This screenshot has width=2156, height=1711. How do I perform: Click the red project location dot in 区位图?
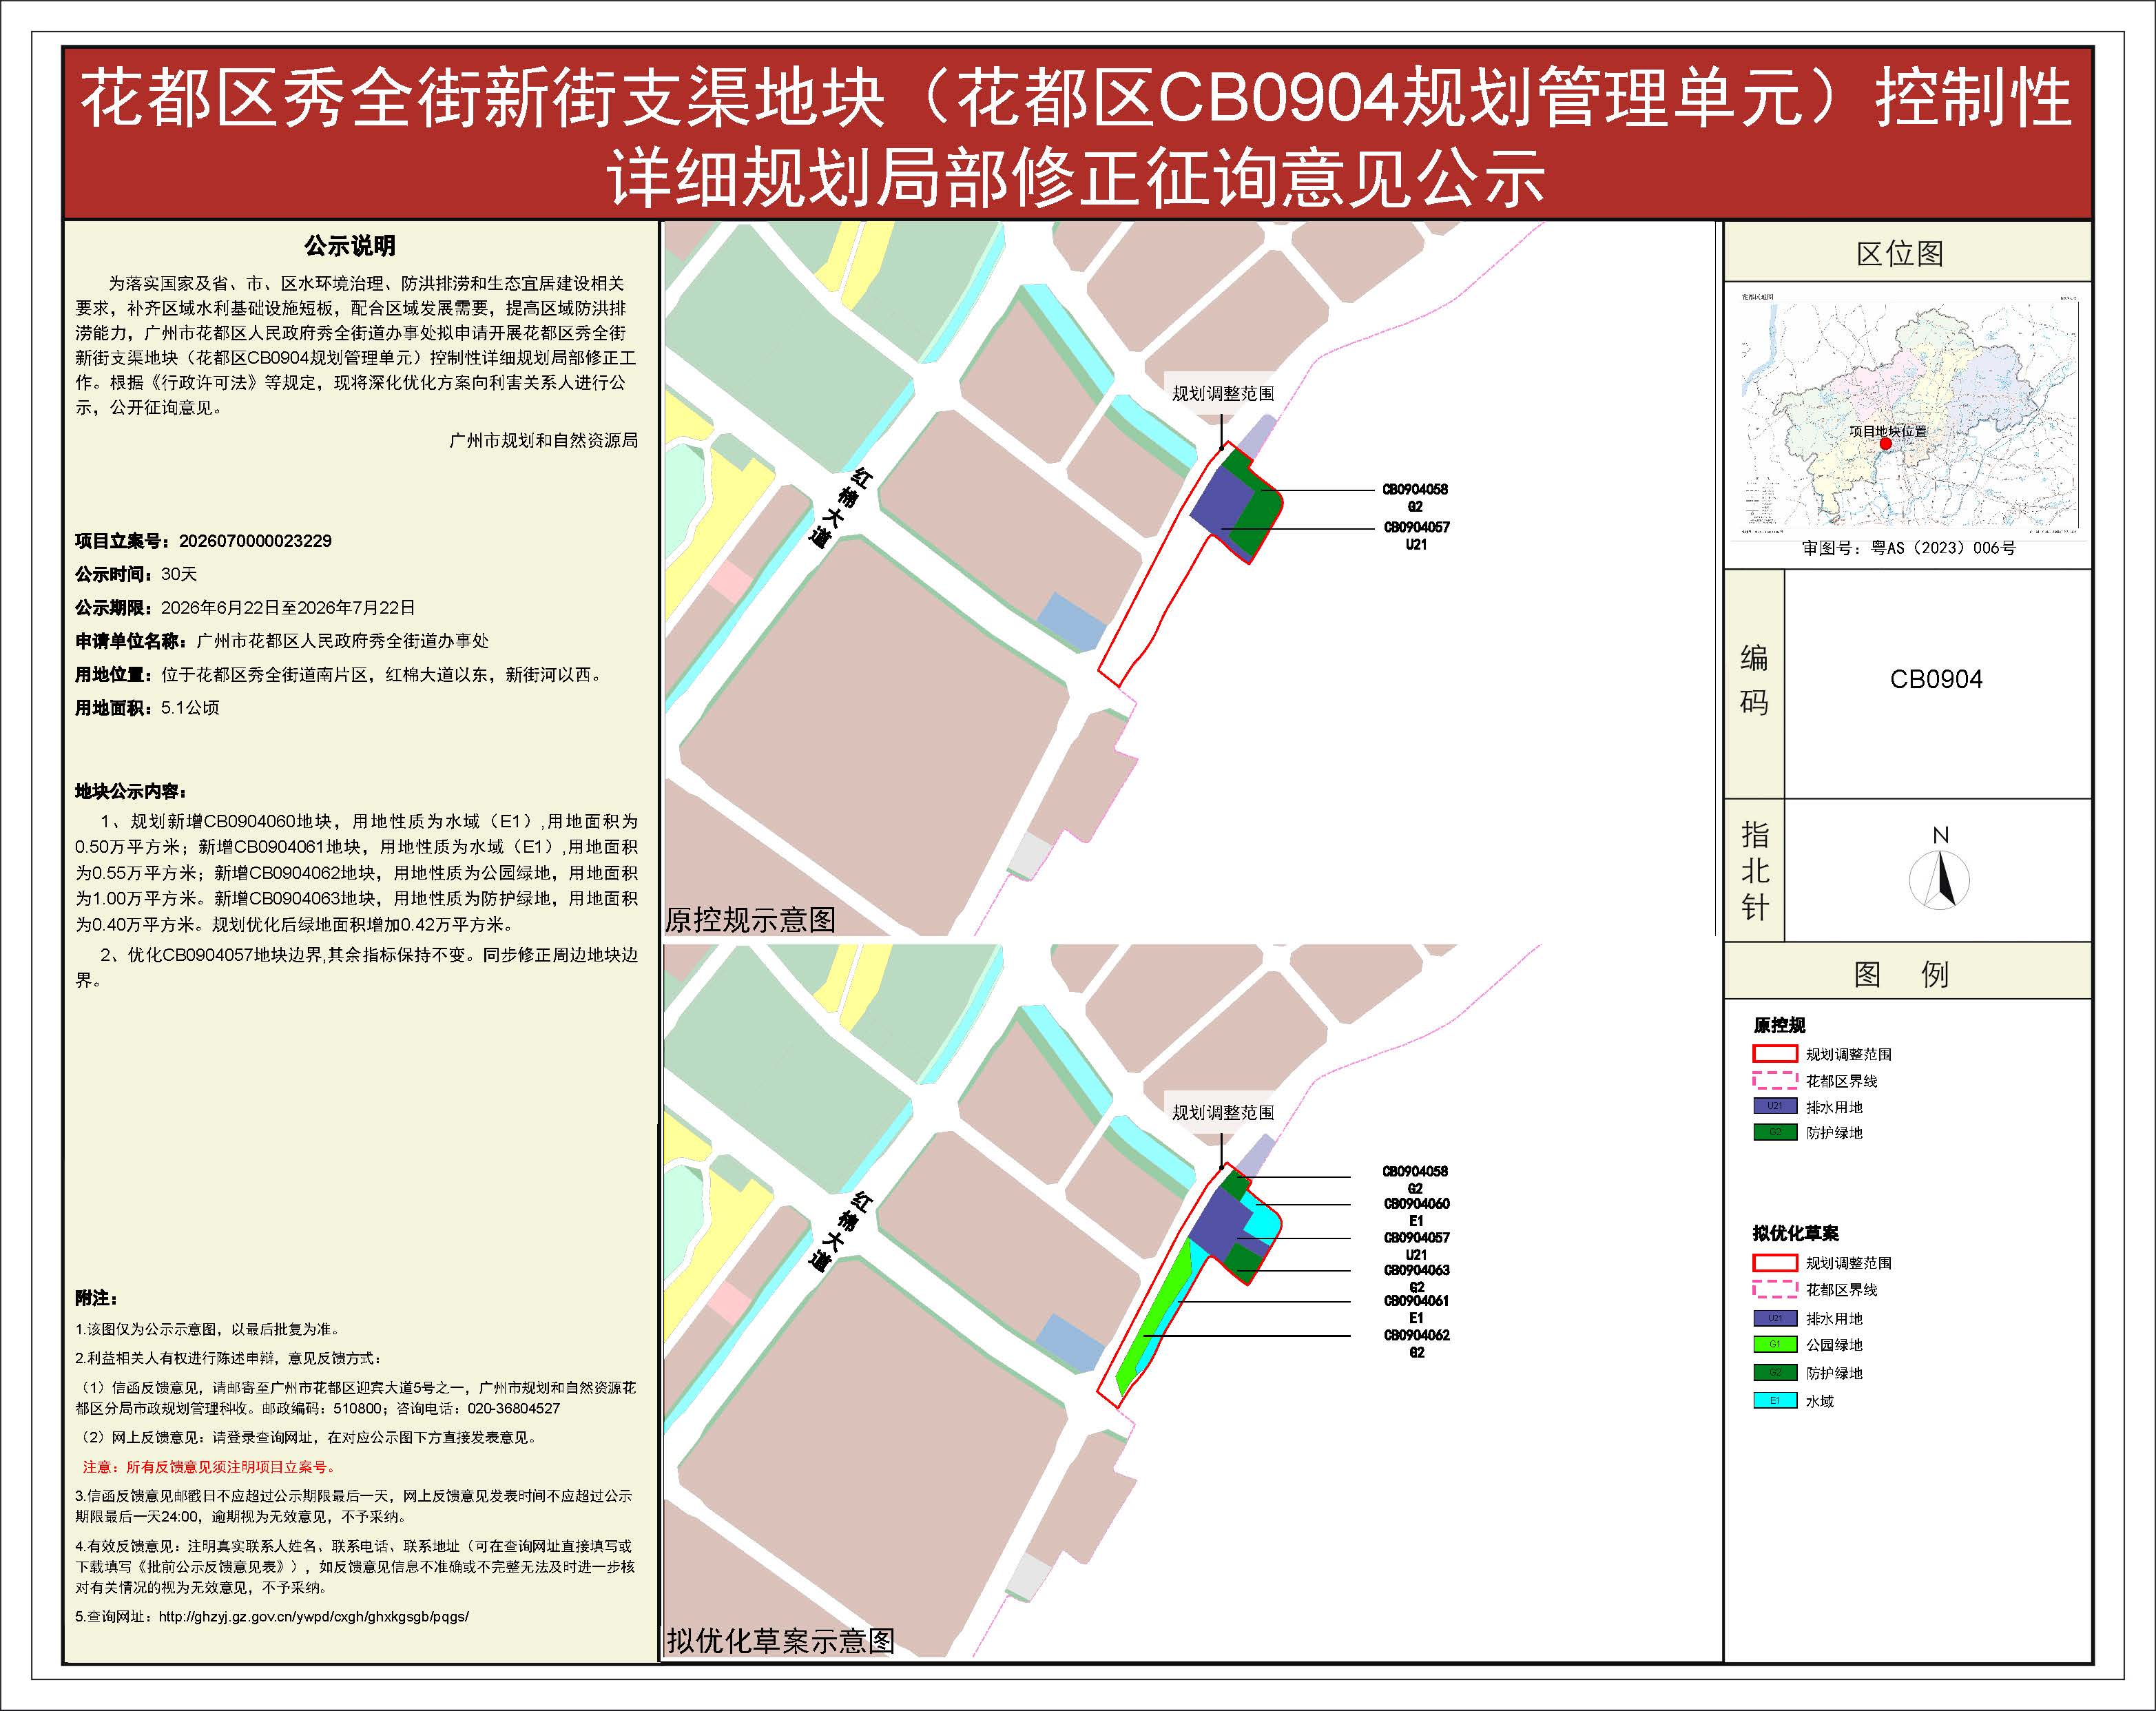click(1886, 443)
